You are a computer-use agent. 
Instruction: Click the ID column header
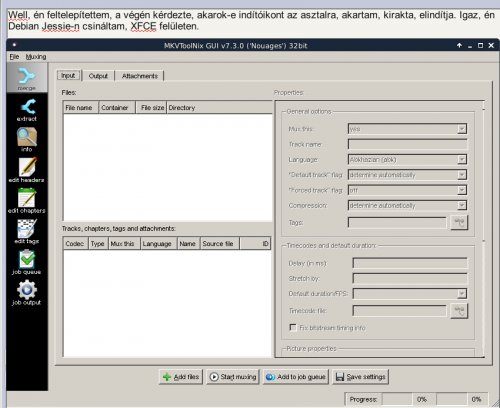click(x=255, y=244)
